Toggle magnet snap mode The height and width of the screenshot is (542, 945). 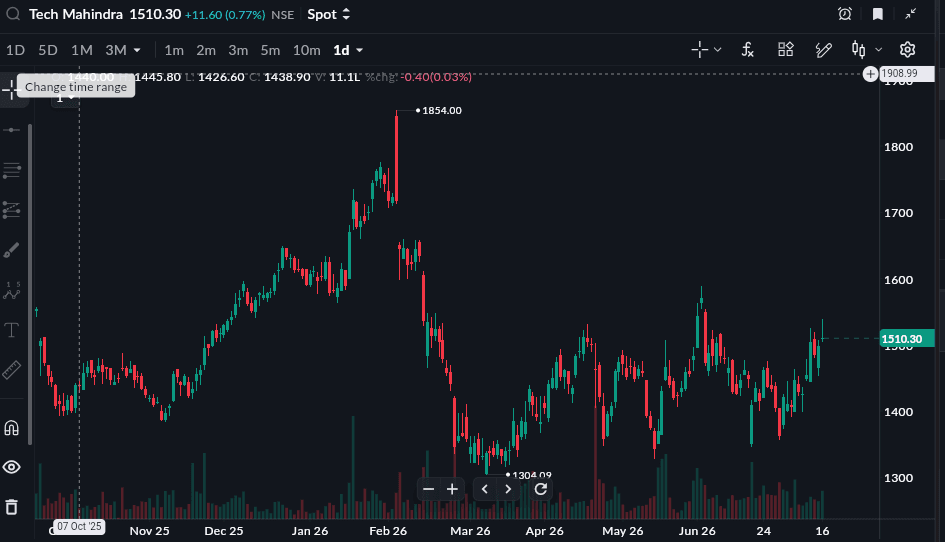[11, 428]
